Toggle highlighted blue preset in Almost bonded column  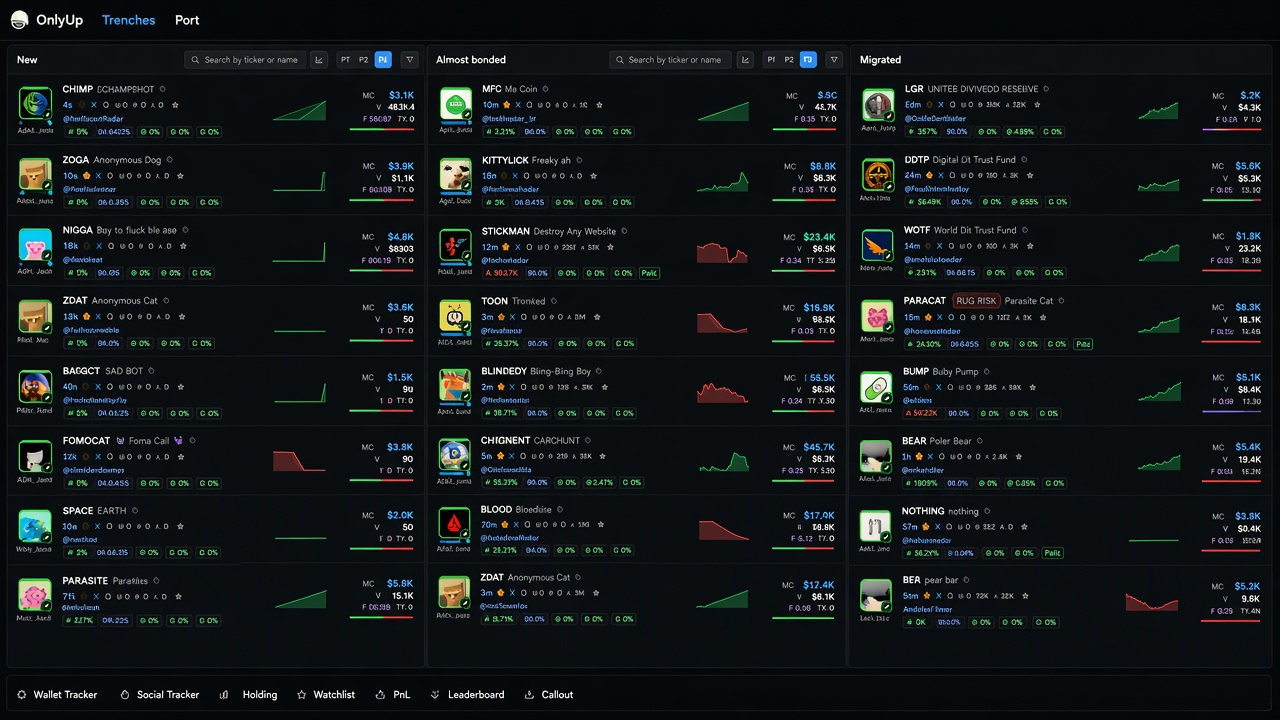click(x=808, y=60)
